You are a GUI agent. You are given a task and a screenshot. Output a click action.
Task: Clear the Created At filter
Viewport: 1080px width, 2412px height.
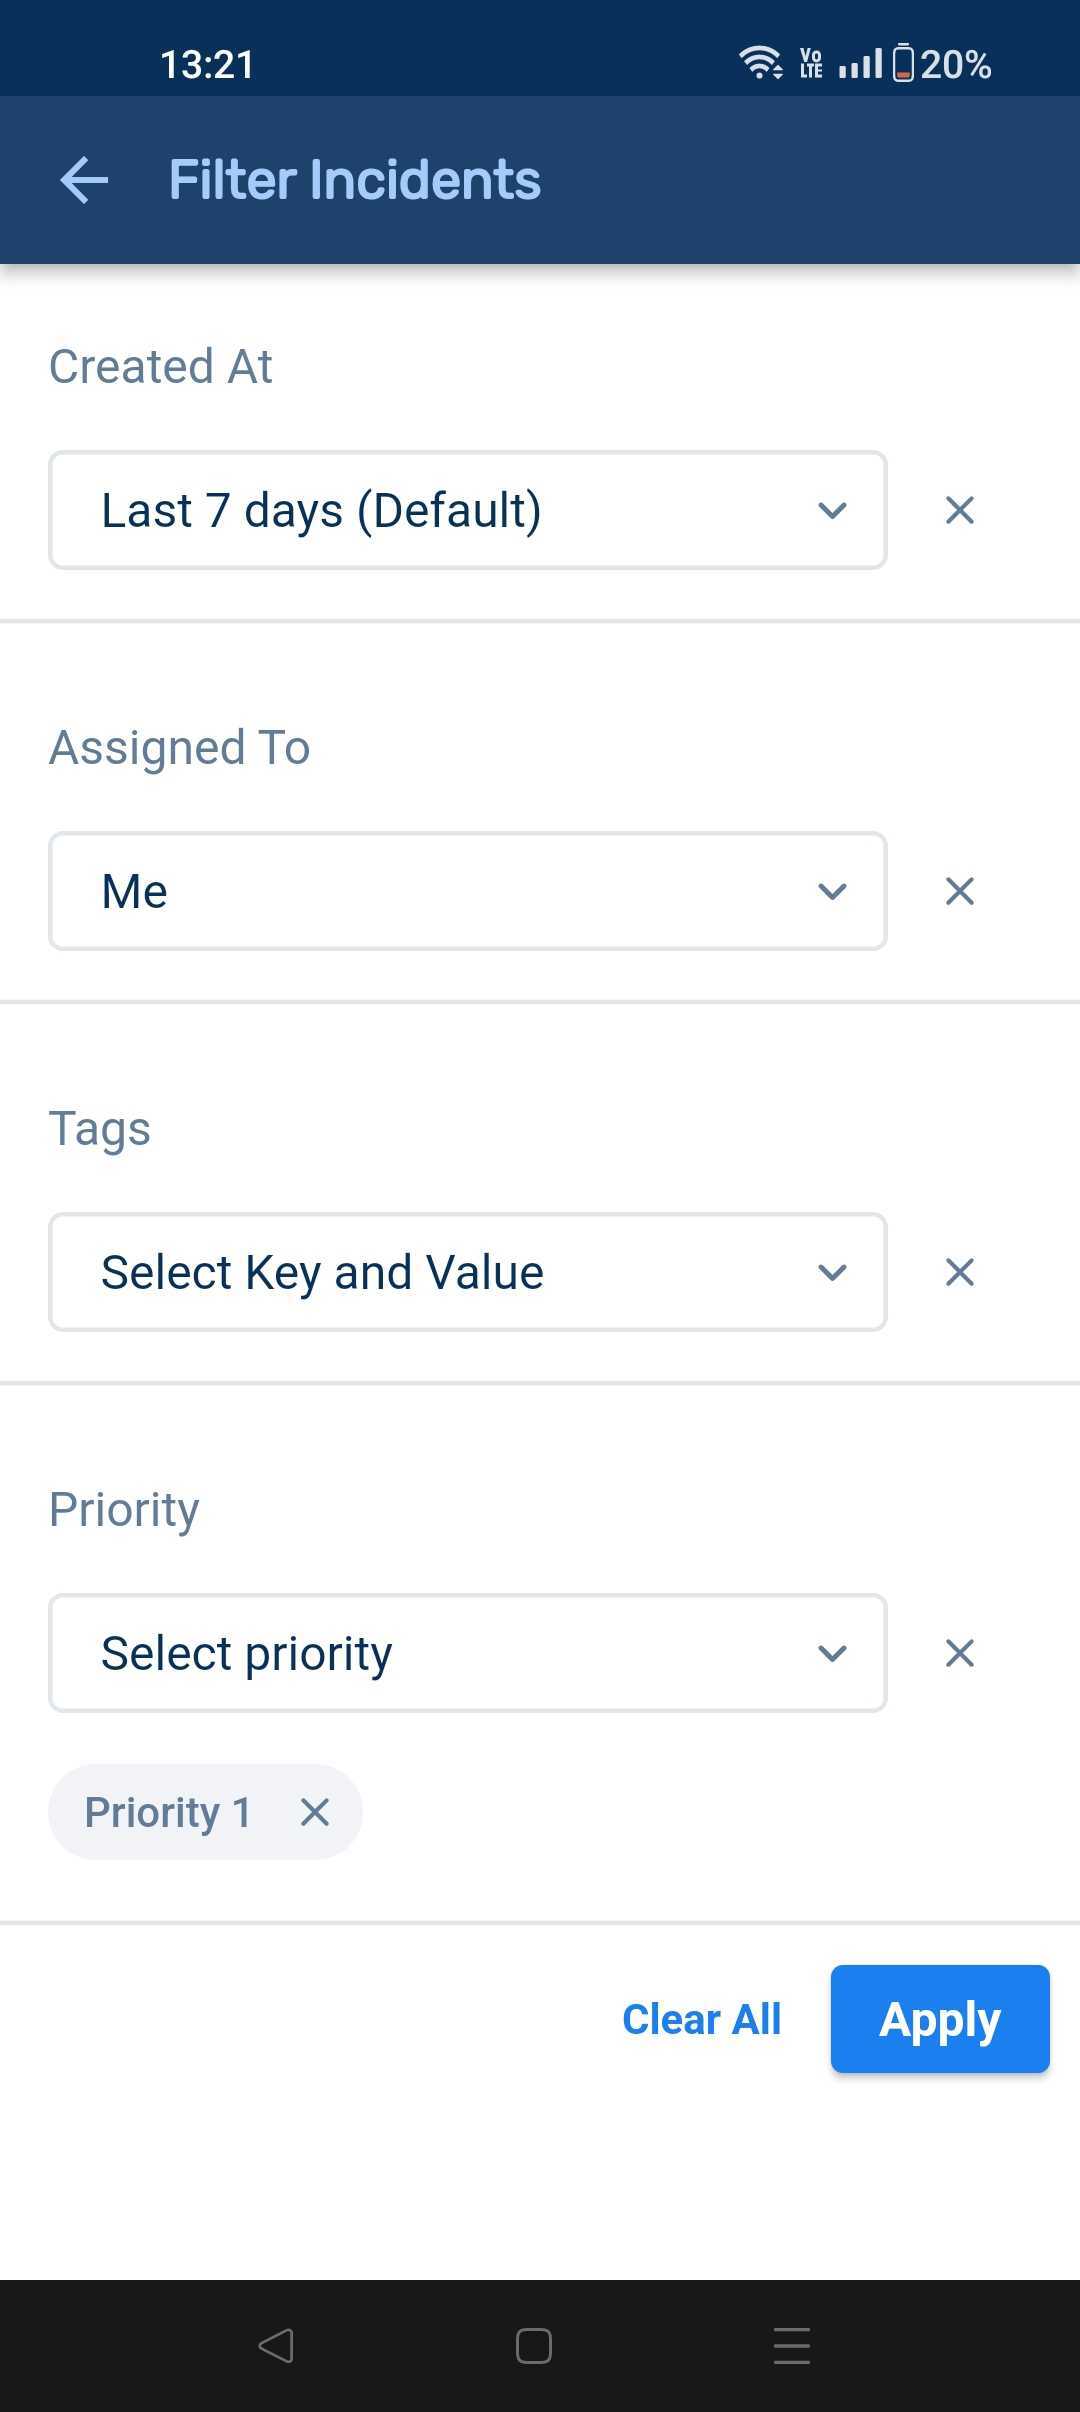[x=959, y=510]
